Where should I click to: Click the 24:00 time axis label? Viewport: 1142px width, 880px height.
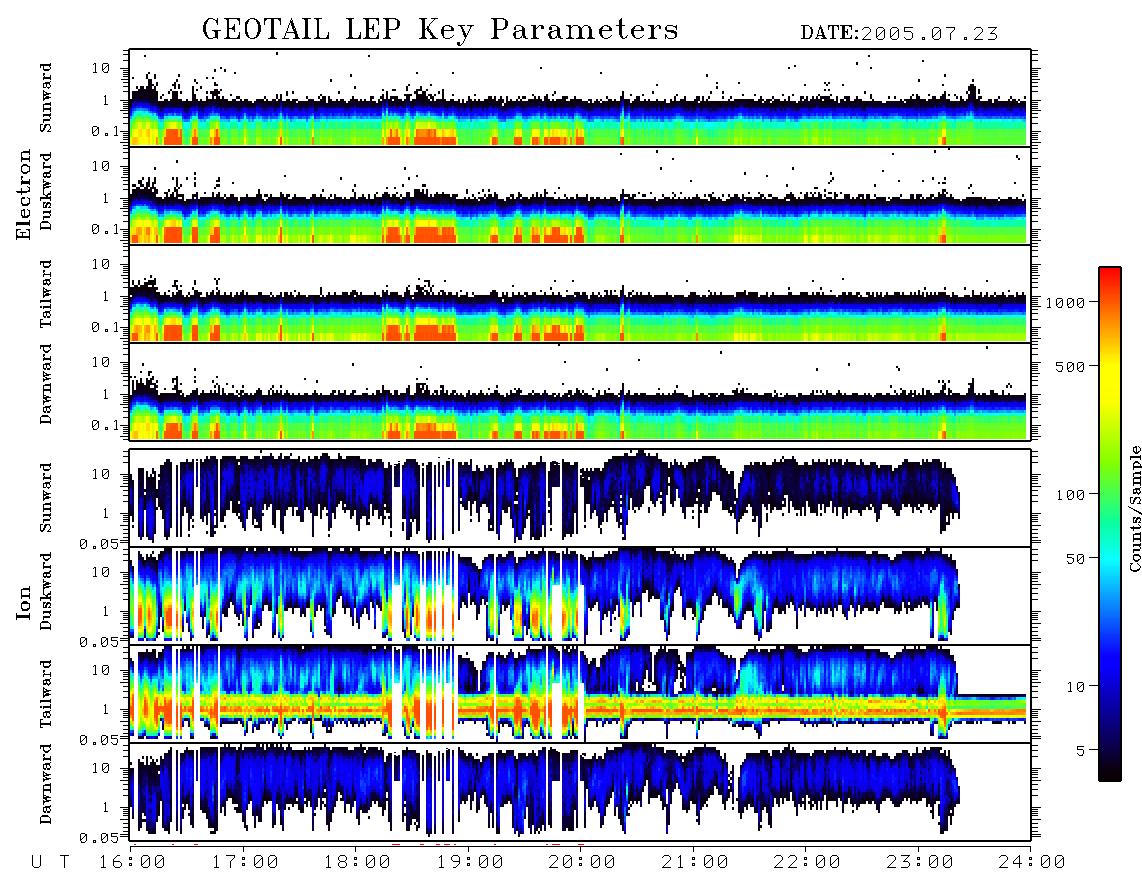point(1032,862)
